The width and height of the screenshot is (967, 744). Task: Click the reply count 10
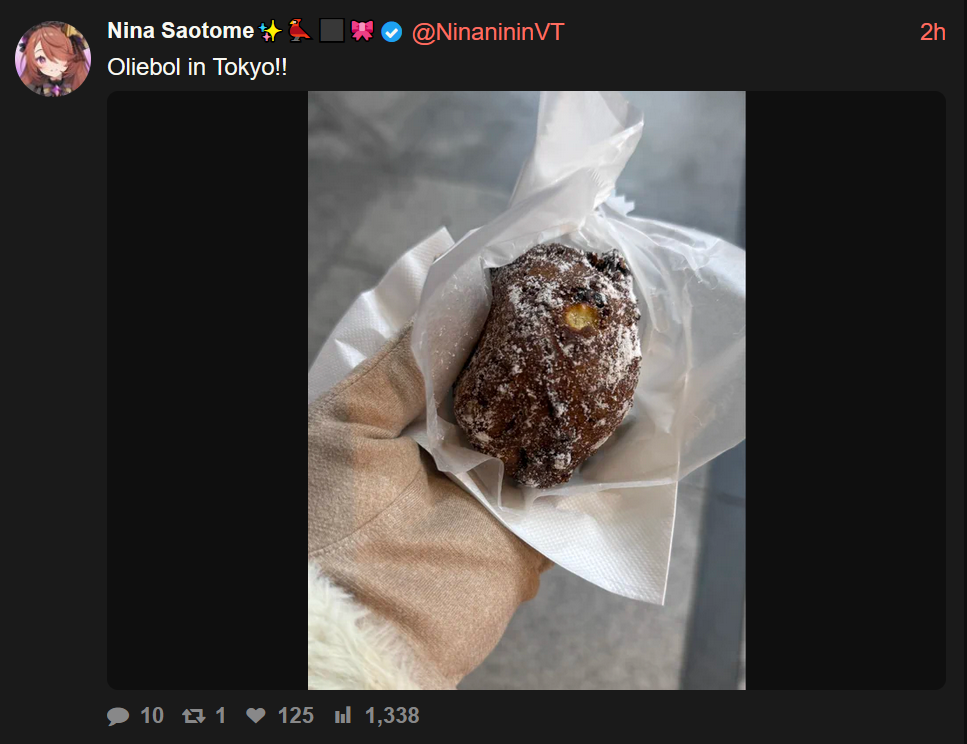(x=152, y=716)
